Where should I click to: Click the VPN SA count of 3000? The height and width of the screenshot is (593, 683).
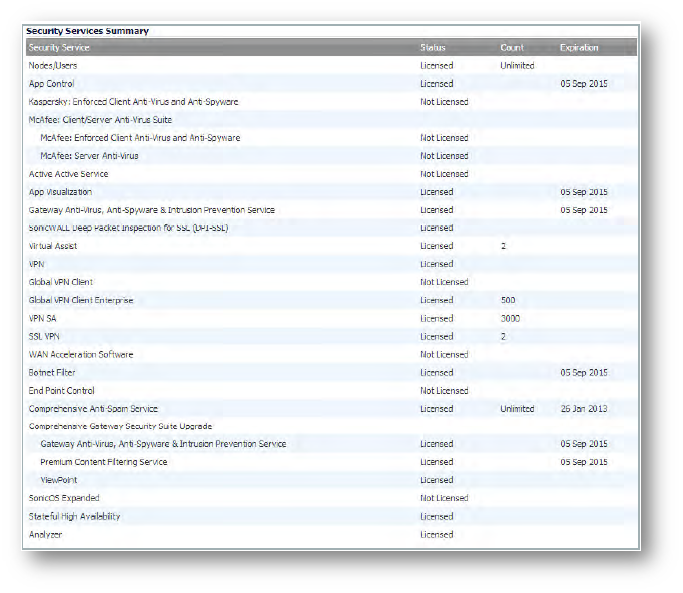511,318
